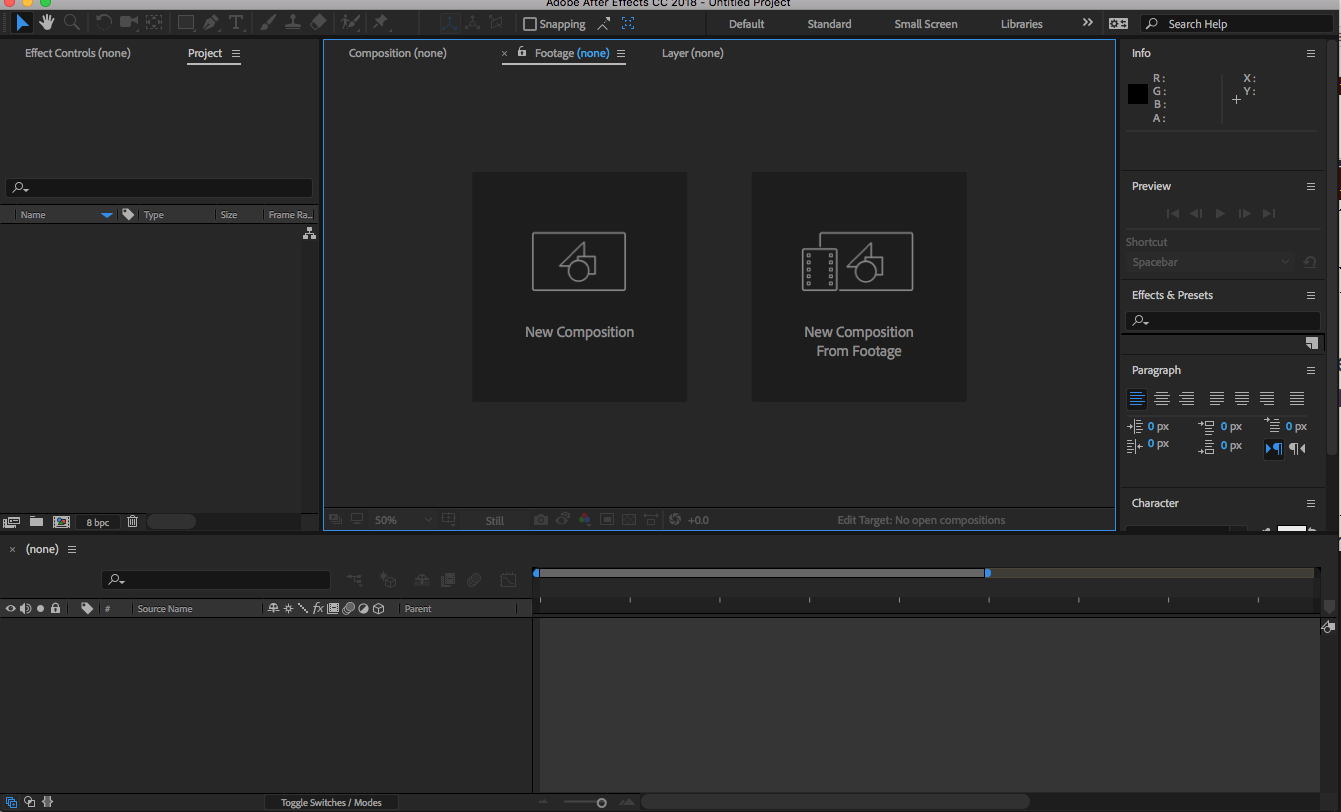Viewport: 1341px width, 812px height.
Task: Select the Type tool
Action: coord(236,22)
